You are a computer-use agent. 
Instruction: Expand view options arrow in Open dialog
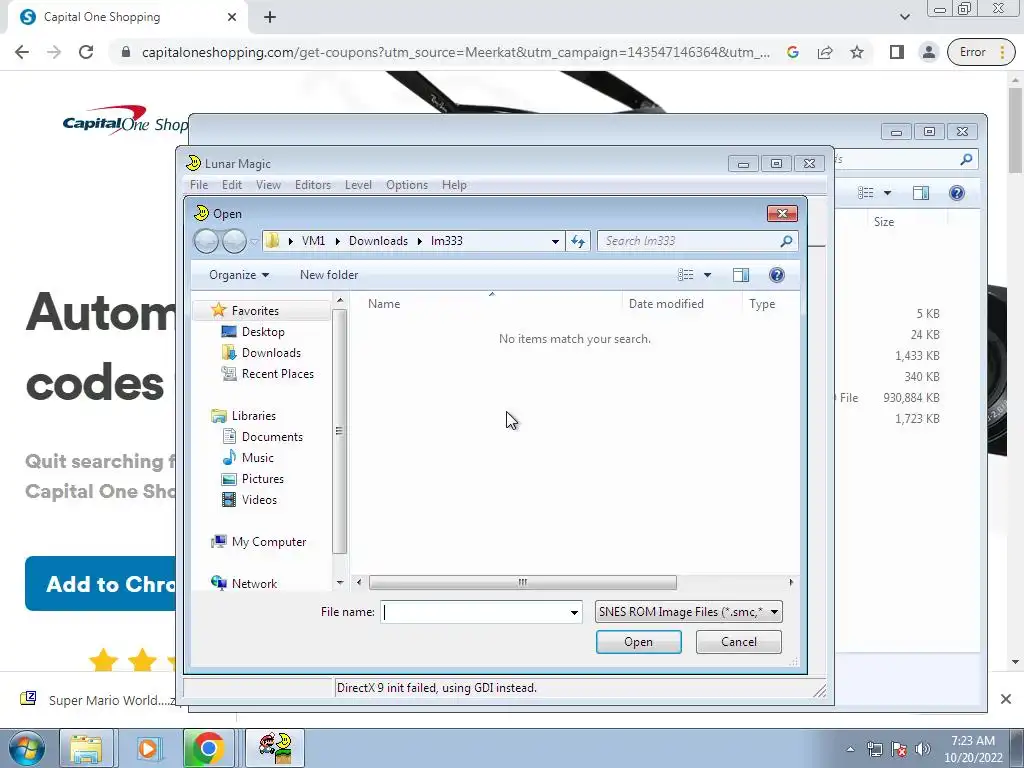[707, 275]
